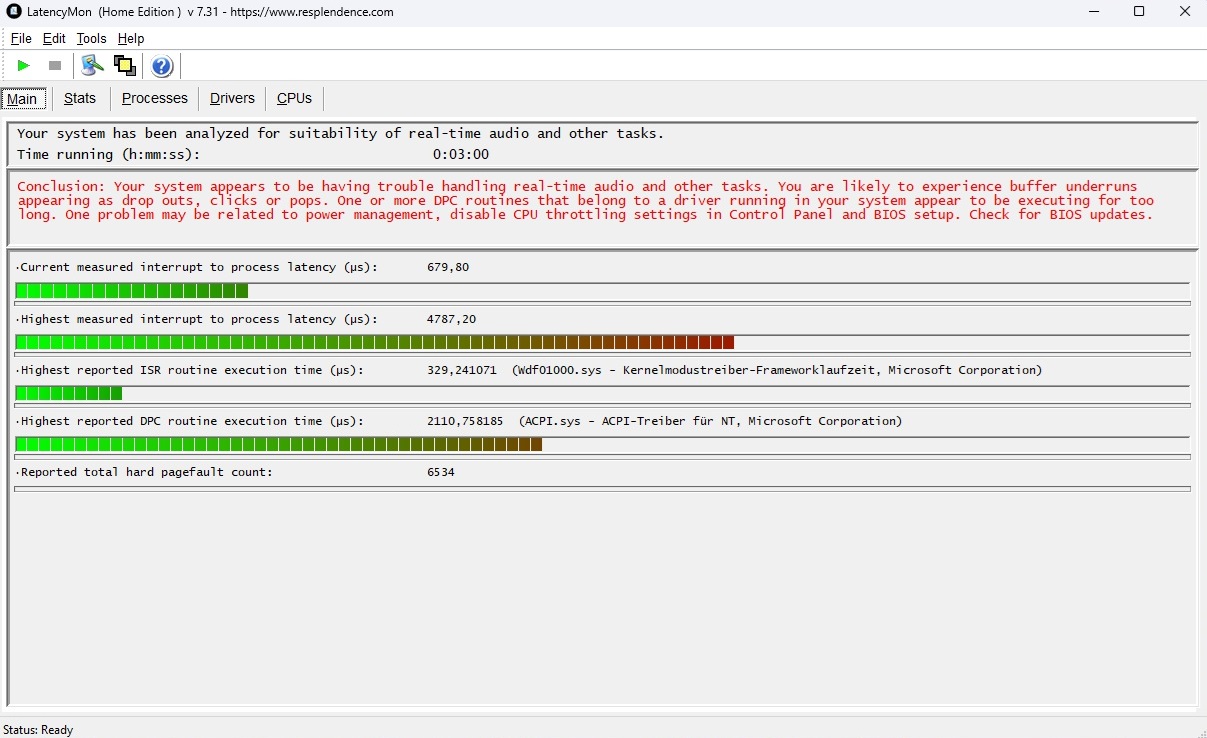Click the LatencyMon app icon in title bar

click(14, 12)
